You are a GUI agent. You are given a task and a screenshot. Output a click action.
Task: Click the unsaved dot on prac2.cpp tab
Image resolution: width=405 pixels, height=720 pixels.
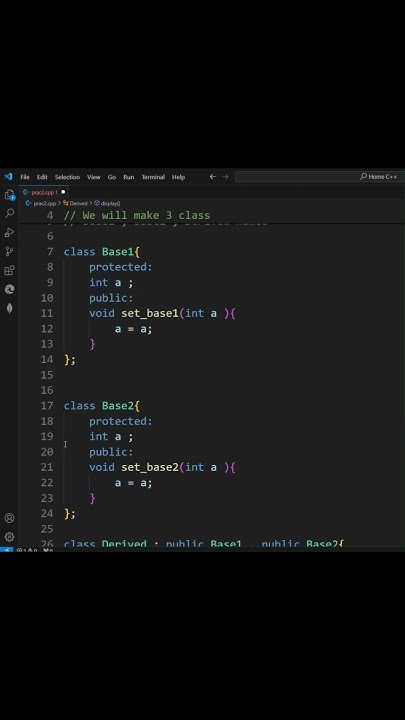click(63, 192)
